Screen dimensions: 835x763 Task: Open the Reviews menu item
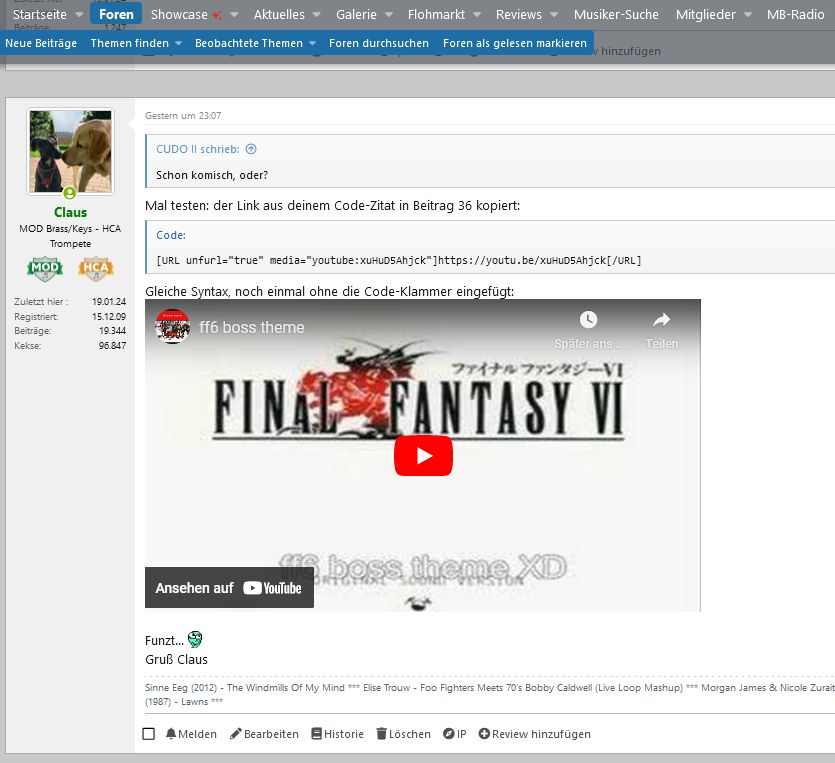coord(519,14)
